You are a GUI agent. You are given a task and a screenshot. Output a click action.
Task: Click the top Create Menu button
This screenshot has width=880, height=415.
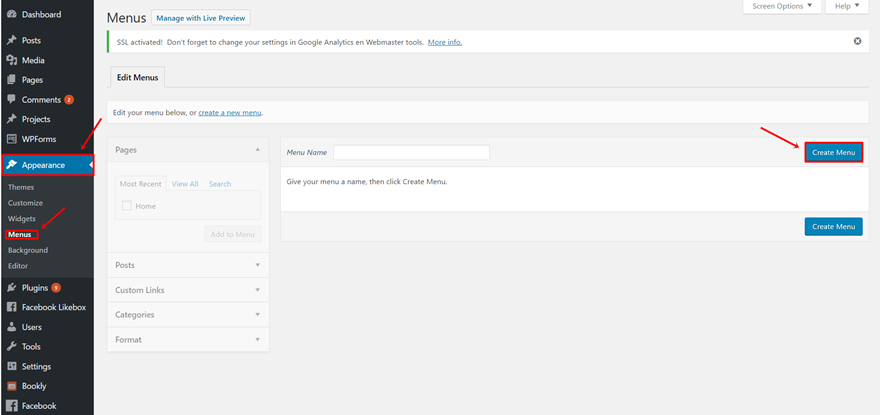pyautogui.click(x=833, y=152)
